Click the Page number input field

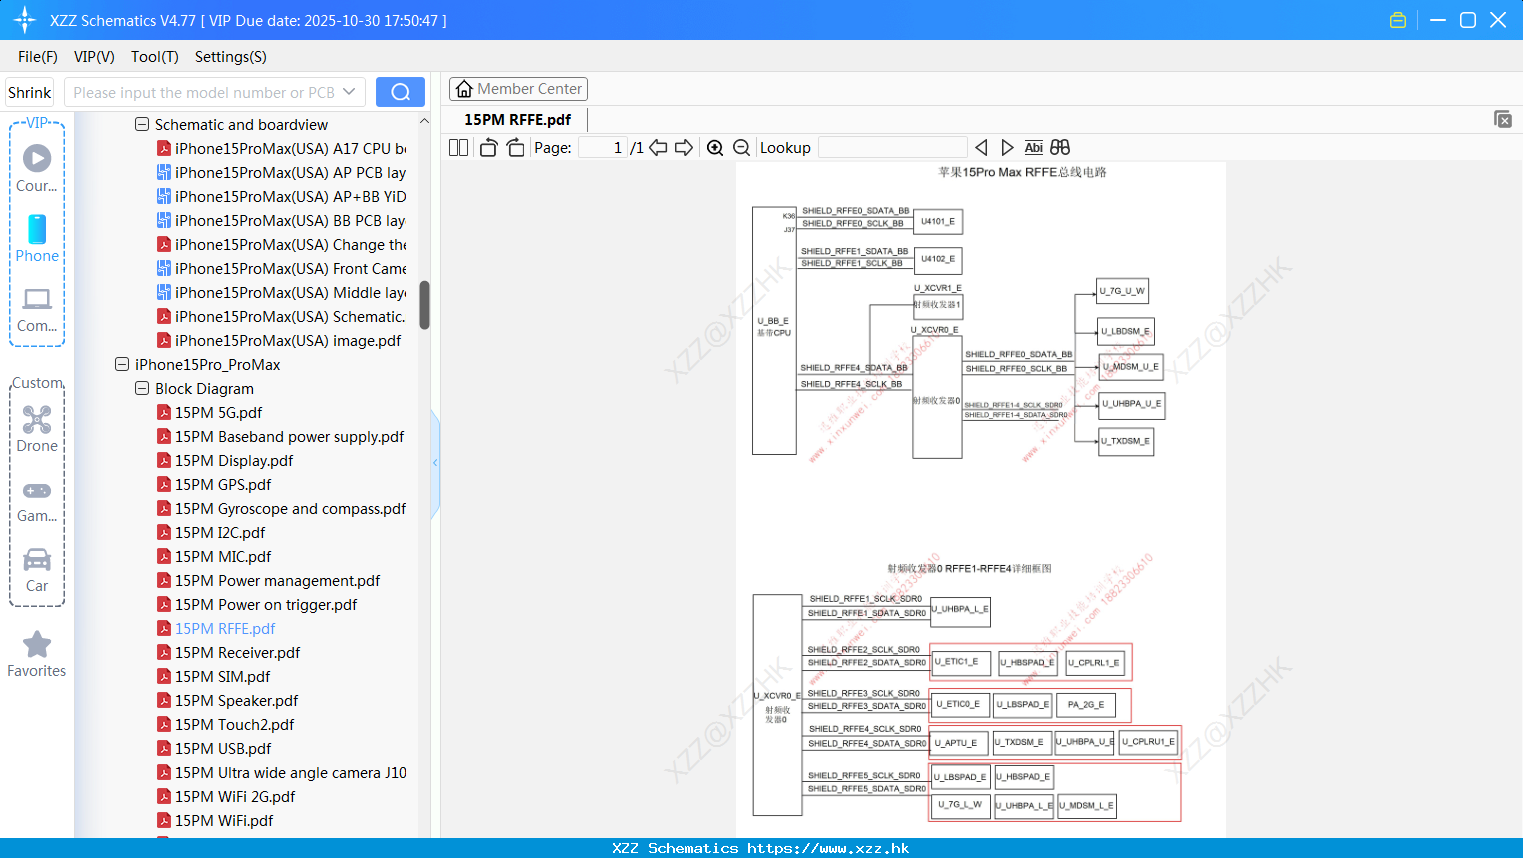pos(603,148)
